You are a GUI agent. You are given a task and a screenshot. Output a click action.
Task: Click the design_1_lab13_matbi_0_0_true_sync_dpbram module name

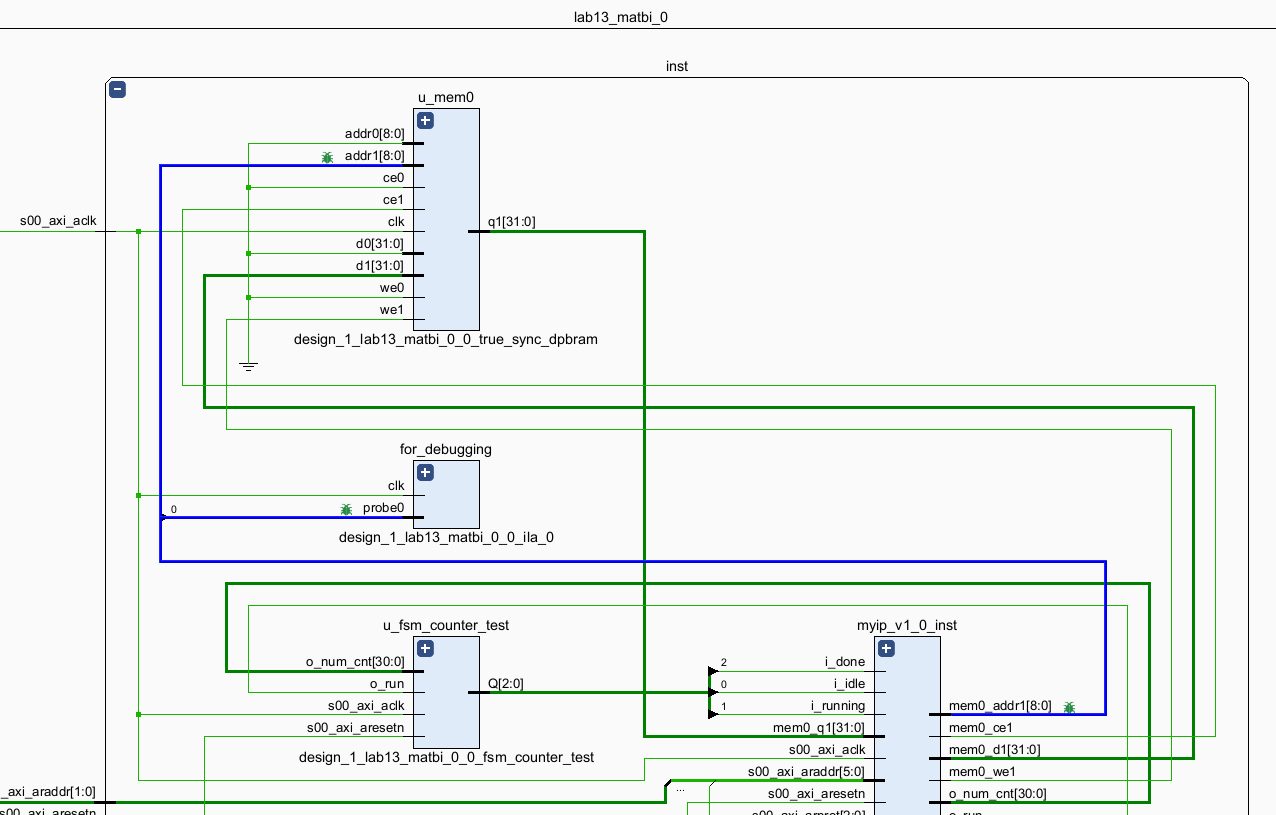446,339
